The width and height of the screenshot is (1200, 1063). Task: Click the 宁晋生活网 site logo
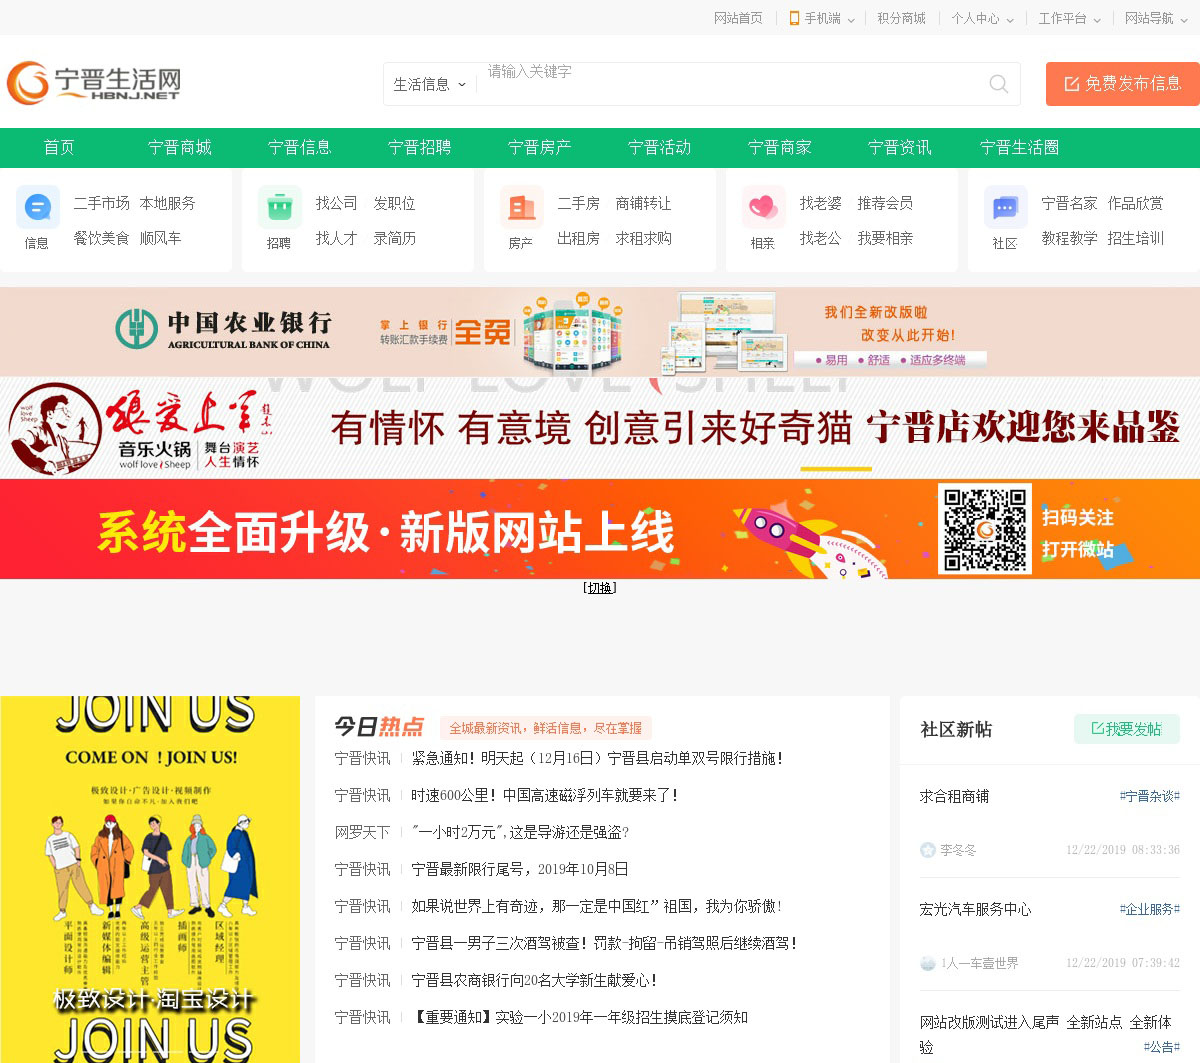(x=94, y=83)
